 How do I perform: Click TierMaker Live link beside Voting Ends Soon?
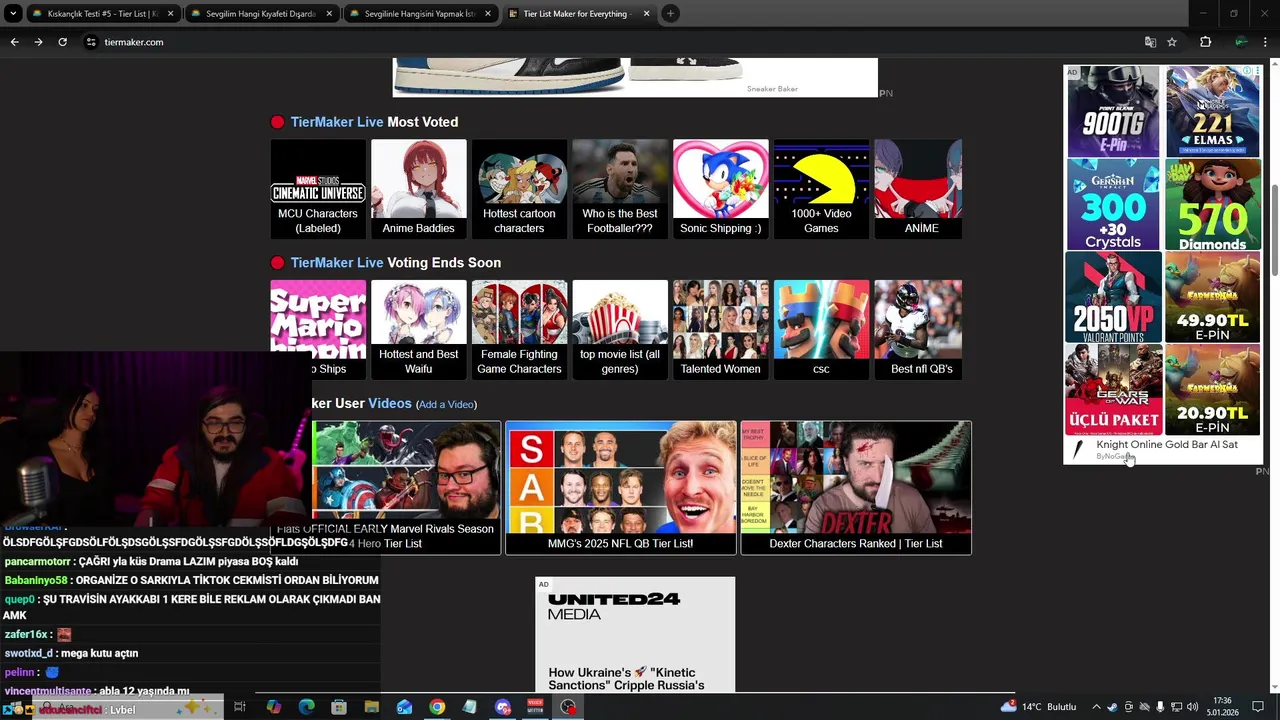337,263
